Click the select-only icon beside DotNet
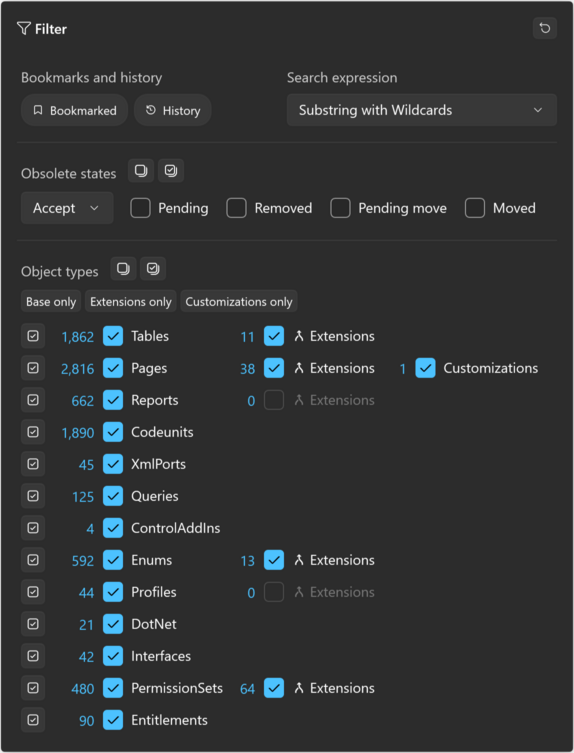The width and height of the screenshot is (574, 753). (x=33, y=624)
